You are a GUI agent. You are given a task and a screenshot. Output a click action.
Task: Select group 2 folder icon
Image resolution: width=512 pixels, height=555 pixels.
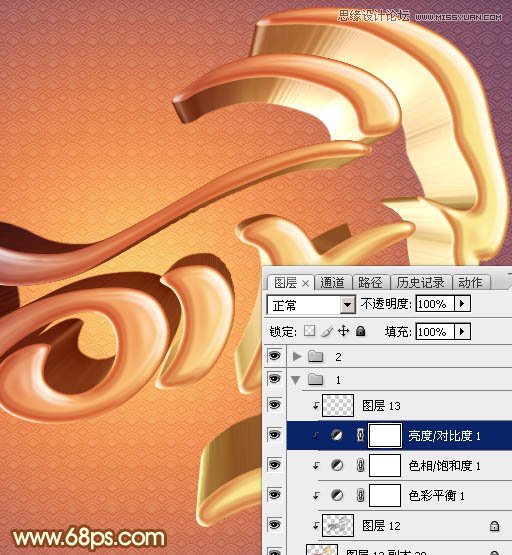(316, 356)
